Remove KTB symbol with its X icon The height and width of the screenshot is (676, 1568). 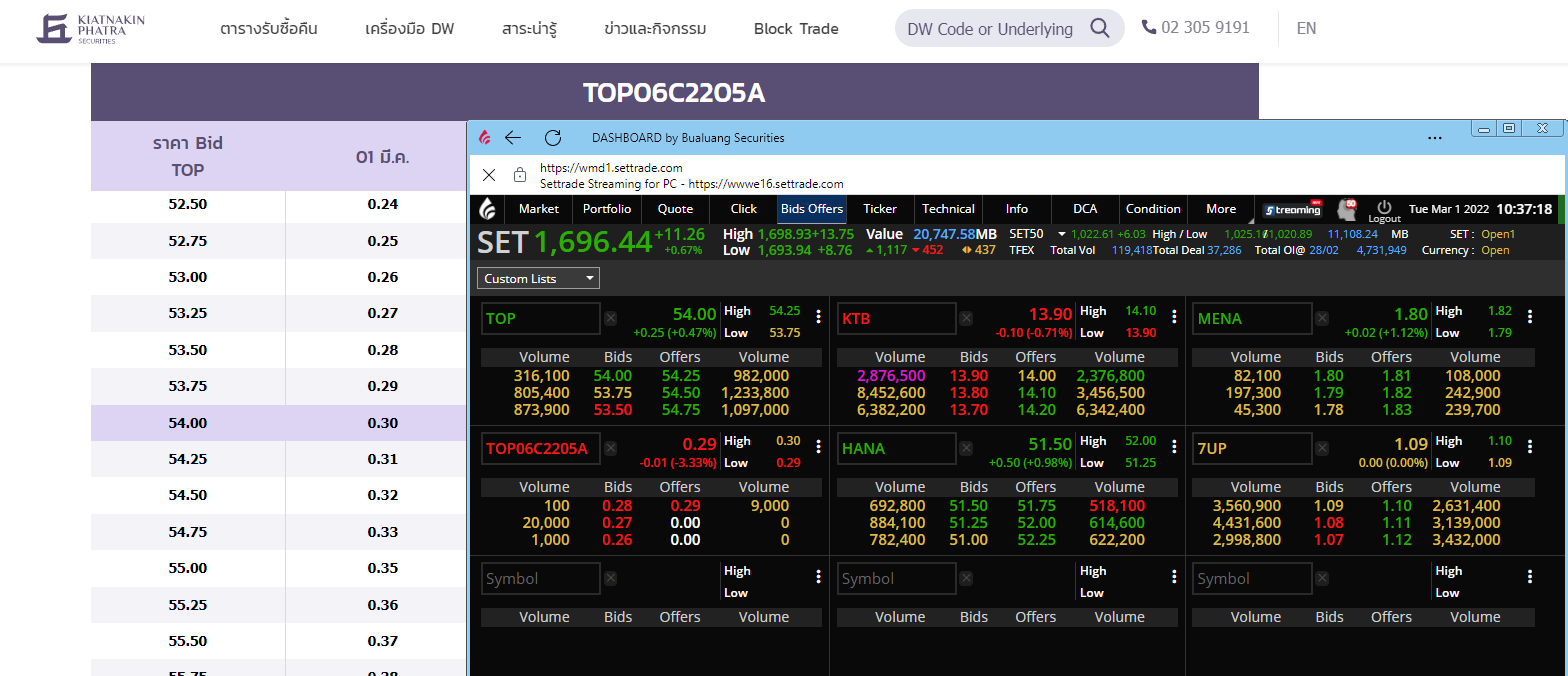[966, 319]
